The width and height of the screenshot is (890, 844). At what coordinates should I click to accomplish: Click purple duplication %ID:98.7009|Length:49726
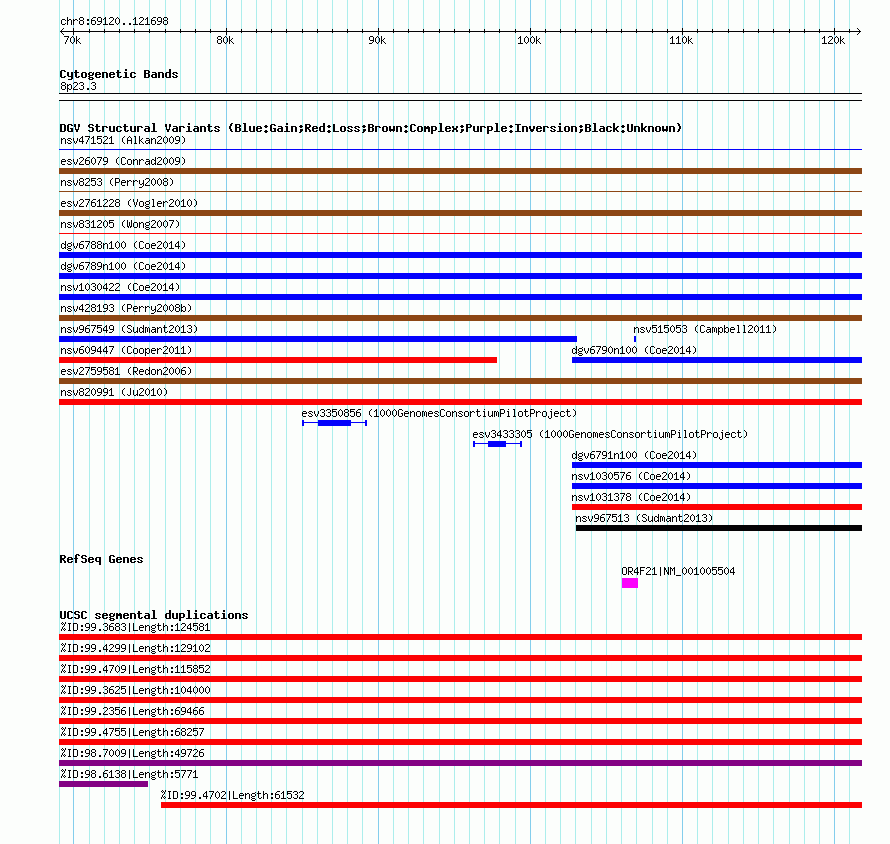[460, 763]
